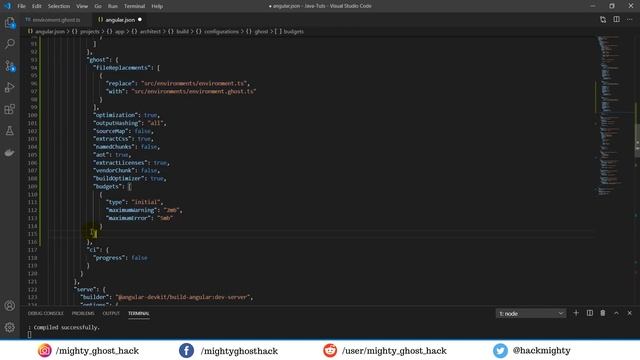Screen dimensions: 640x360
Task: Click the "maximumError" key on line 113
Action: 128,218
